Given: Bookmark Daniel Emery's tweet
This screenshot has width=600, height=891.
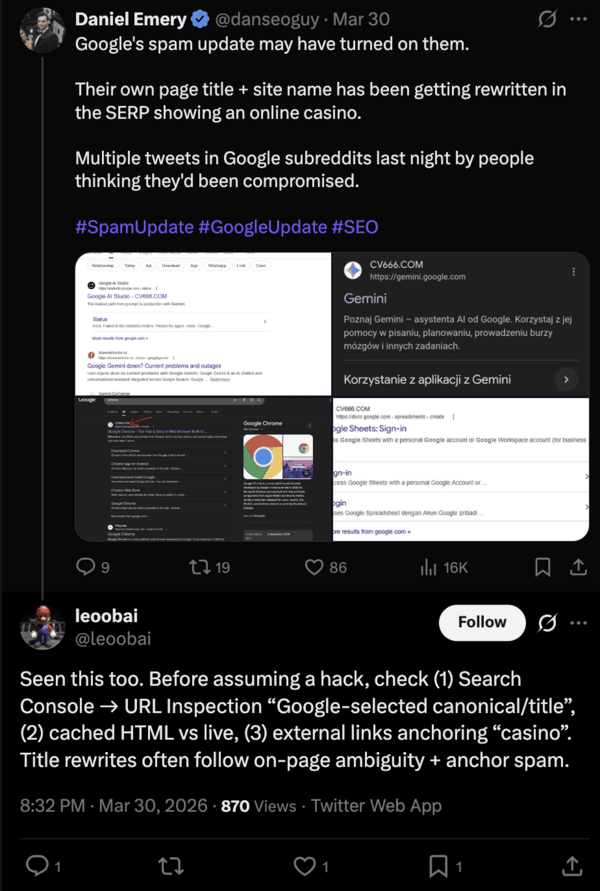Looking at the screenshot, I should point(542,567).
